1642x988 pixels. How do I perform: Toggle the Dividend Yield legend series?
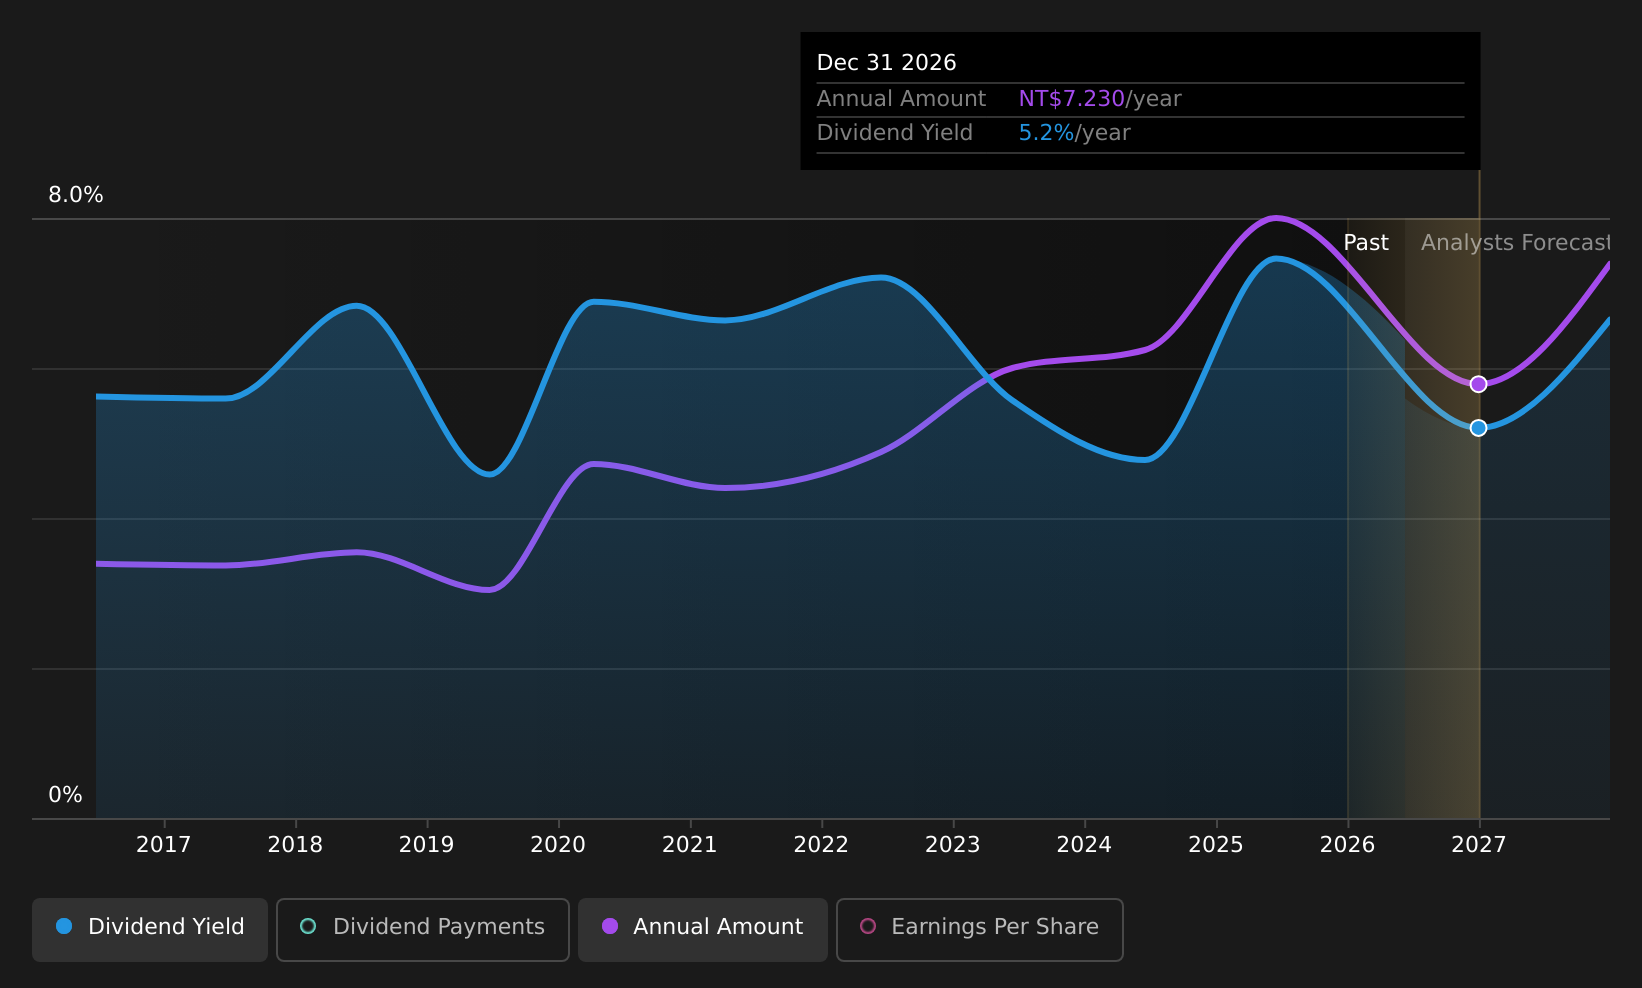click(x=150, y=929)
